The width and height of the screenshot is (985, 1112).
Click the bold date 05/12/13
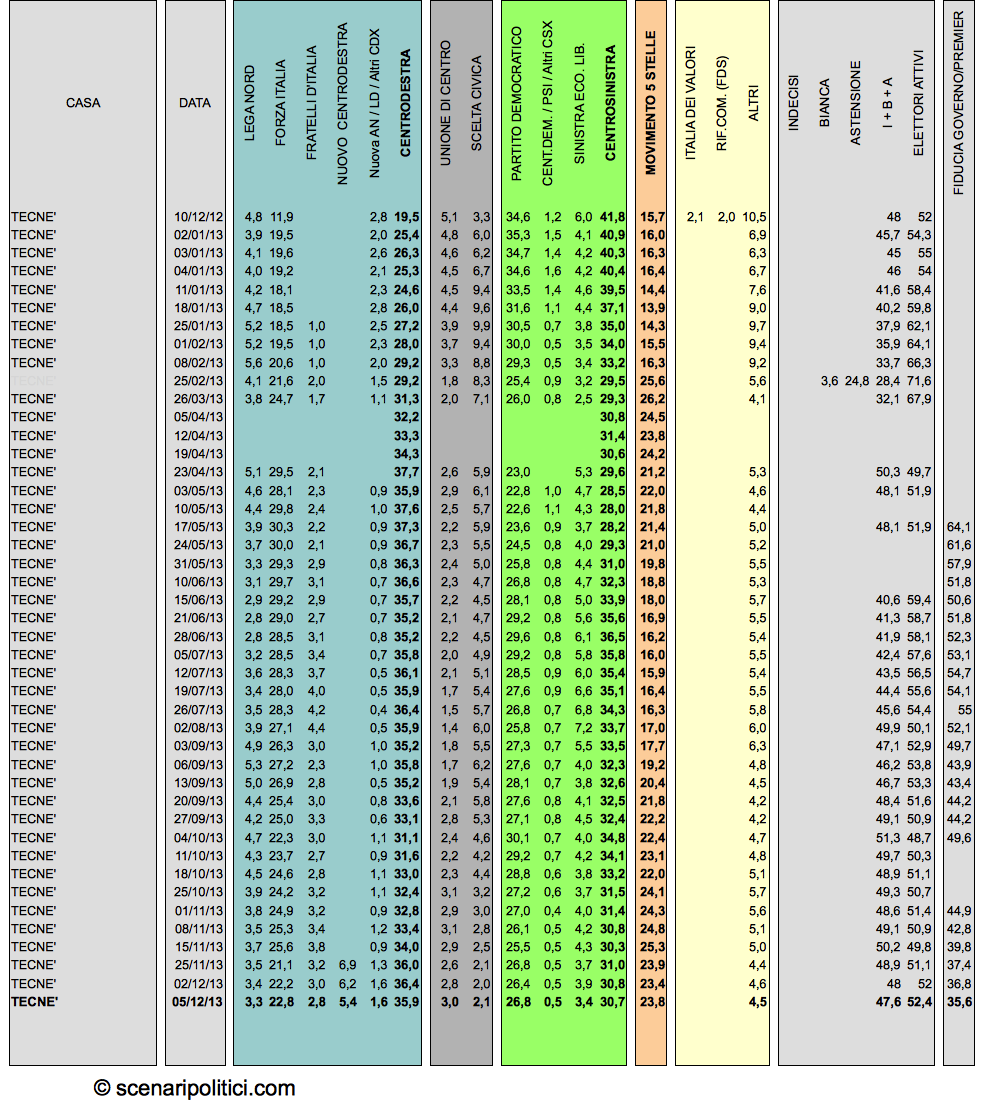pyautogui.click(x=198, y=1002)
